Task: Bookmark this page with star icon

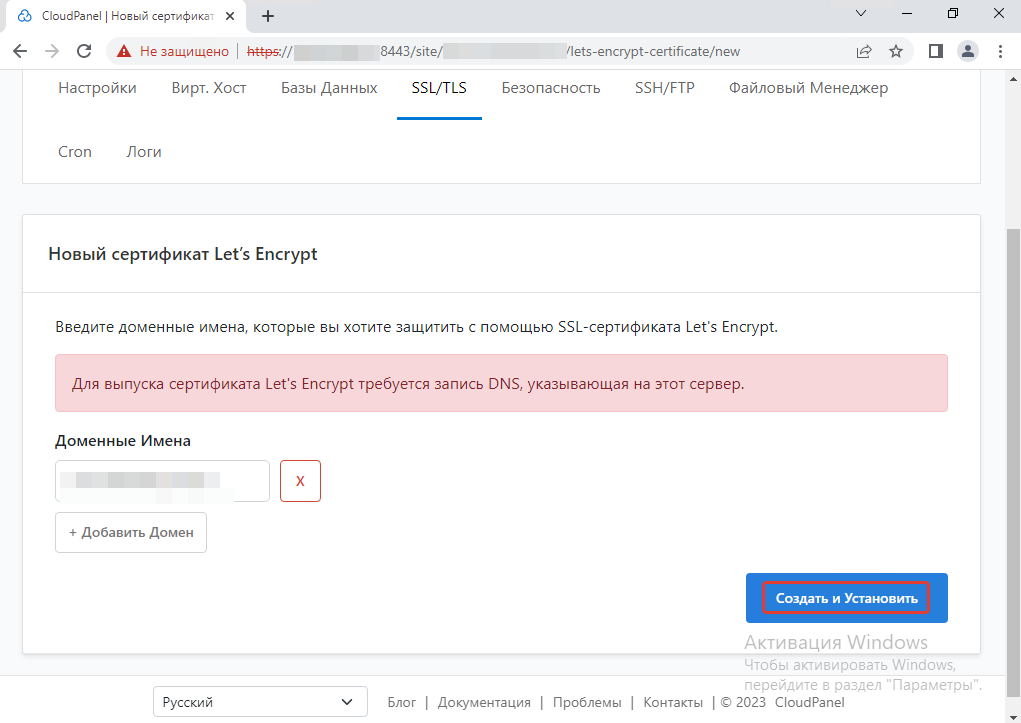Action: click(896, 51)
